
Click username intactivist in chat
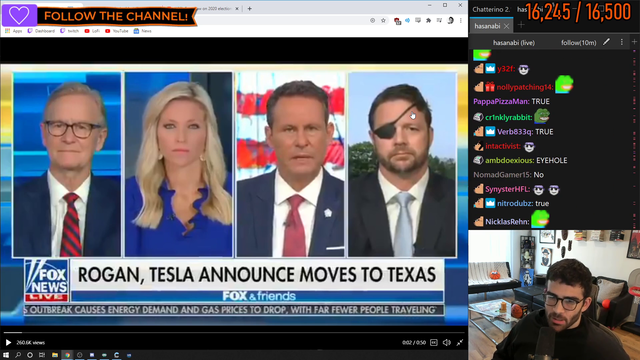coord(503,146)
